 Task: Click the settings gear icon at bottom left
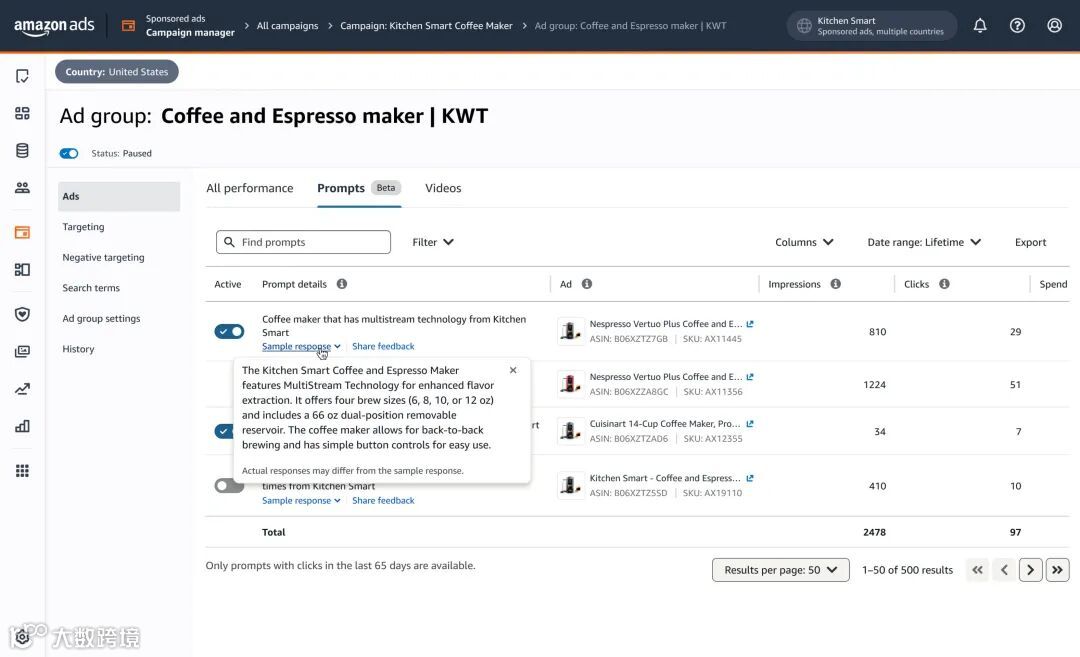coord(22,637)
